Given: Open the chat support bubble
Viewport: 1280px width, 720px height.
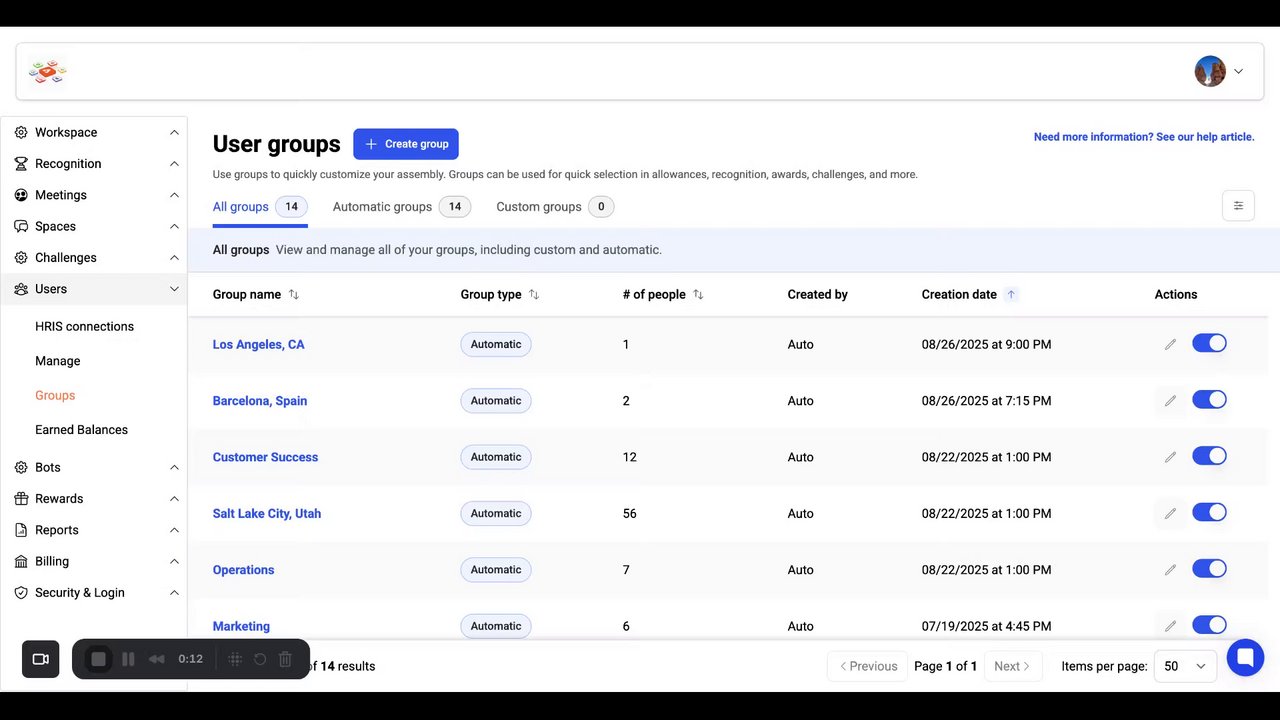Looking at the screenshot, I should coord(1245,658).
